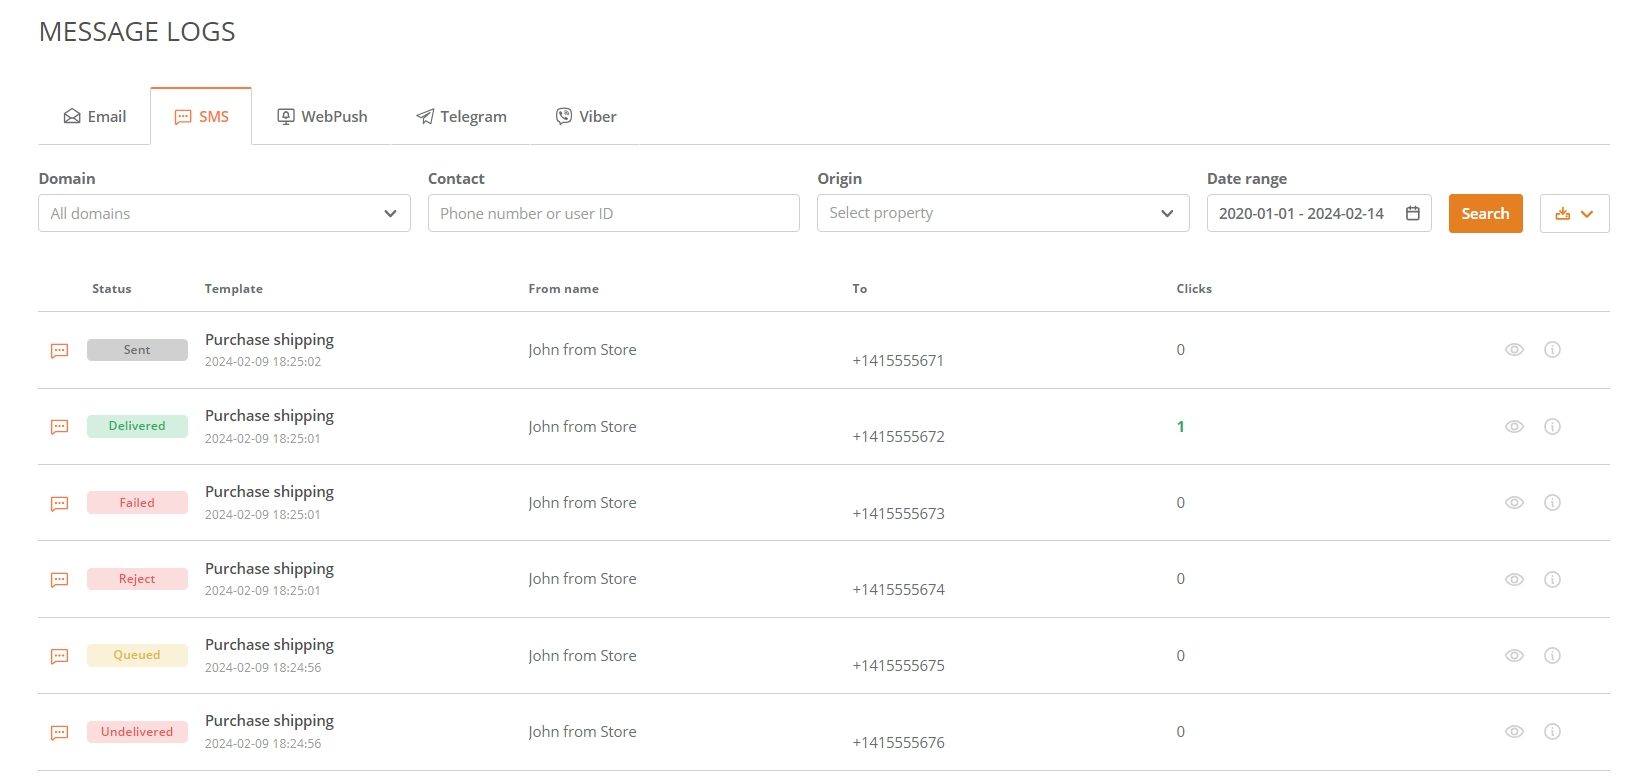Click the green clicks count 1 link

[x=1180, y=427]
